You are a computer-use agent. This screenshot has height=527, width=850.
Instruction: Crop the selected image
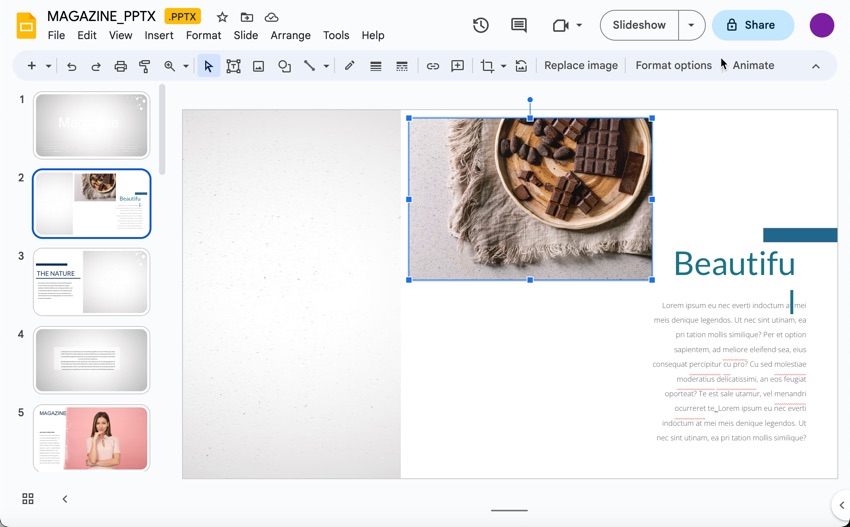[x=487, y=66]
